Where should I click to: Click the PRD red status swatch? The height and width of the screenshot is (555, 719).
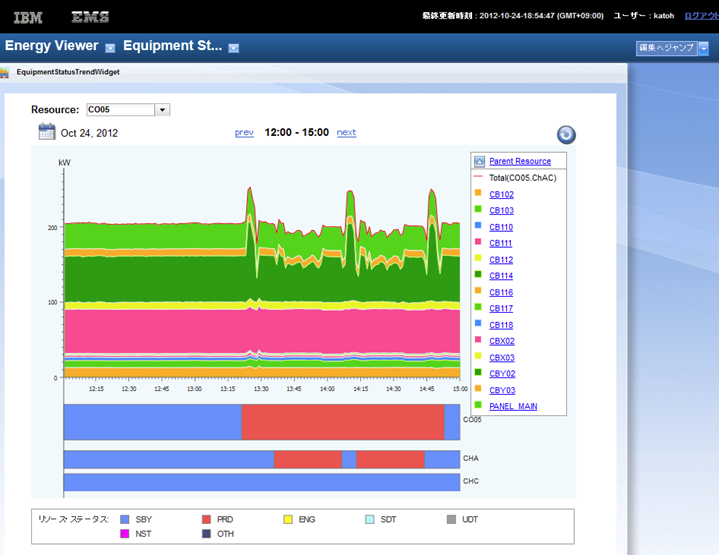(206, 519)
